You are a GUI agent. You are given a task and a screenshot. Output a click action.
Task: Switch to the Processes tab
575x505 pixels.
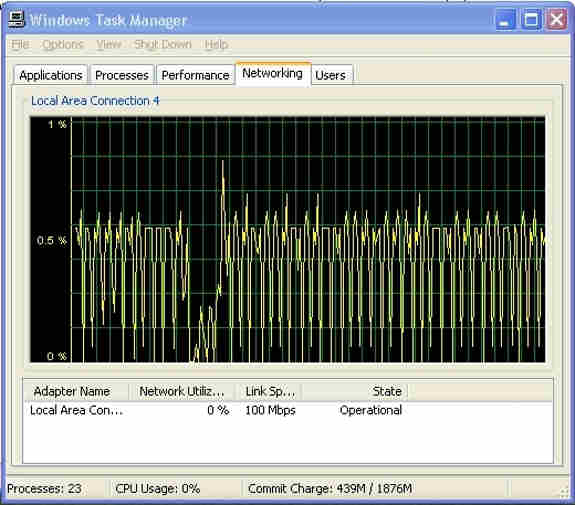(122, 75)
